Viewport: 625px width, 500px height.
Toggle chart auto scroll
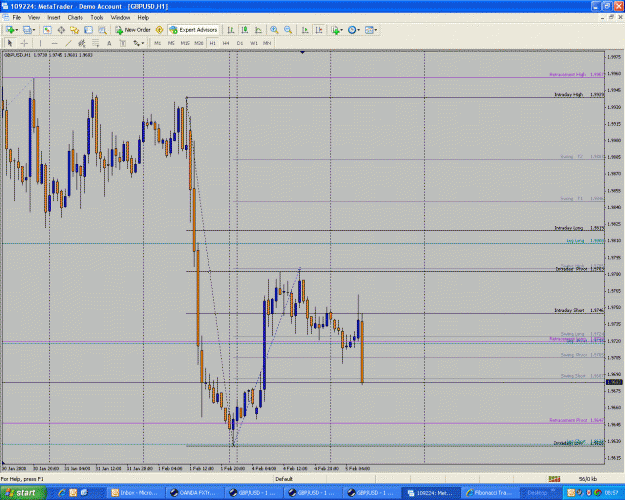(305, 30)
